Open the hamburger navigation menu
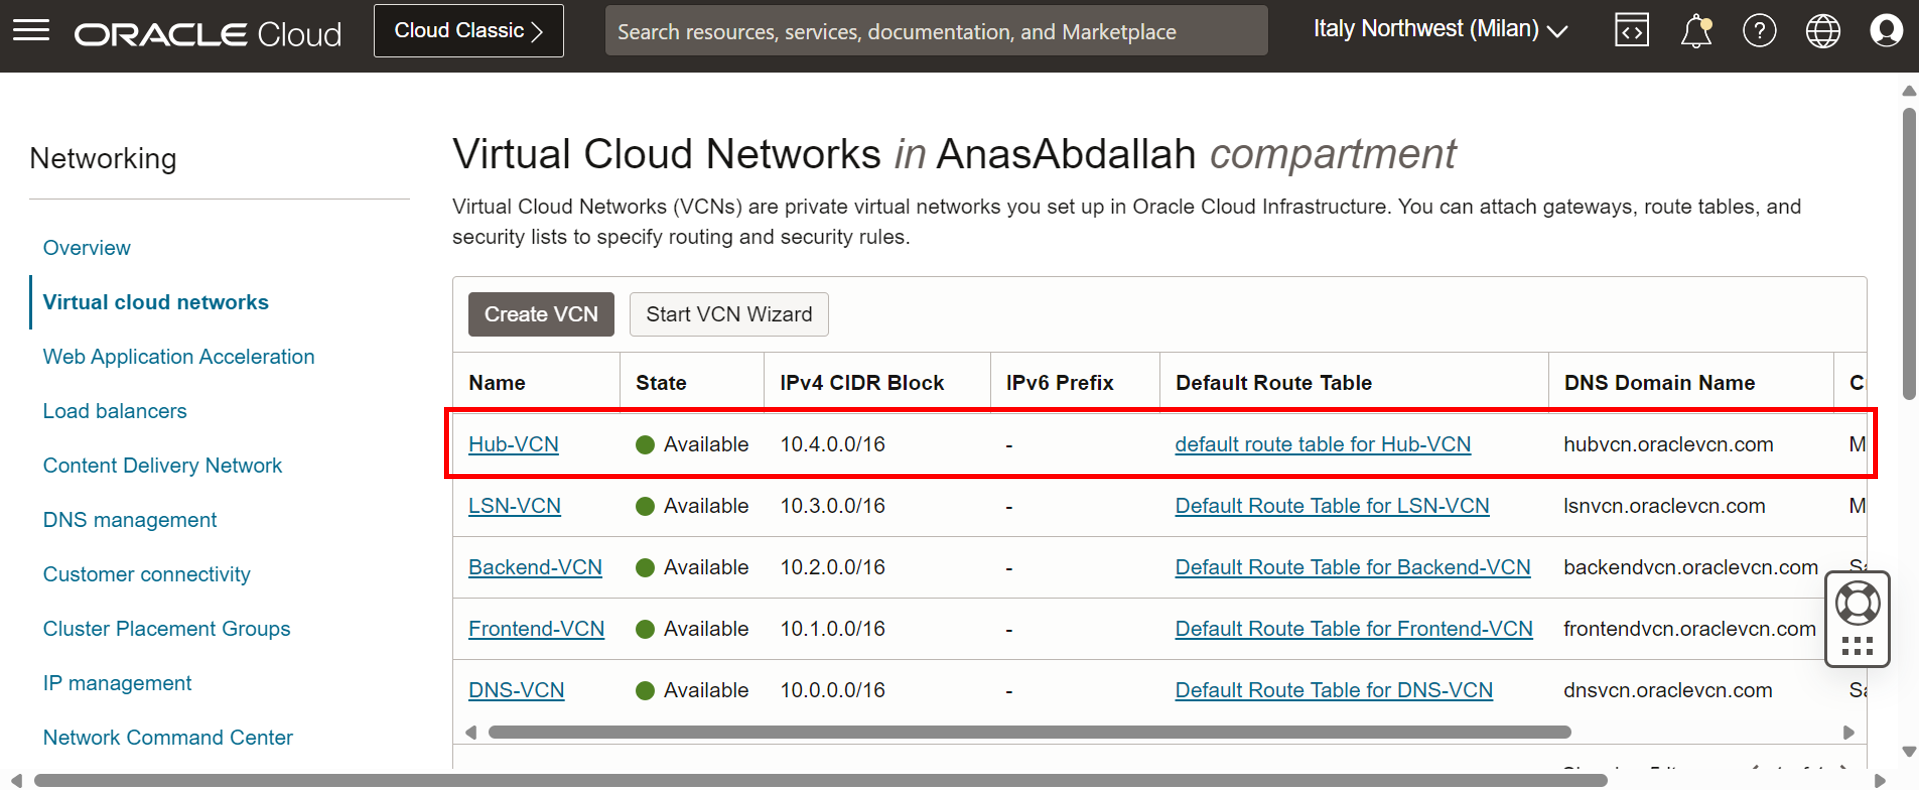The image size is (1919, 790). [31, 31]
